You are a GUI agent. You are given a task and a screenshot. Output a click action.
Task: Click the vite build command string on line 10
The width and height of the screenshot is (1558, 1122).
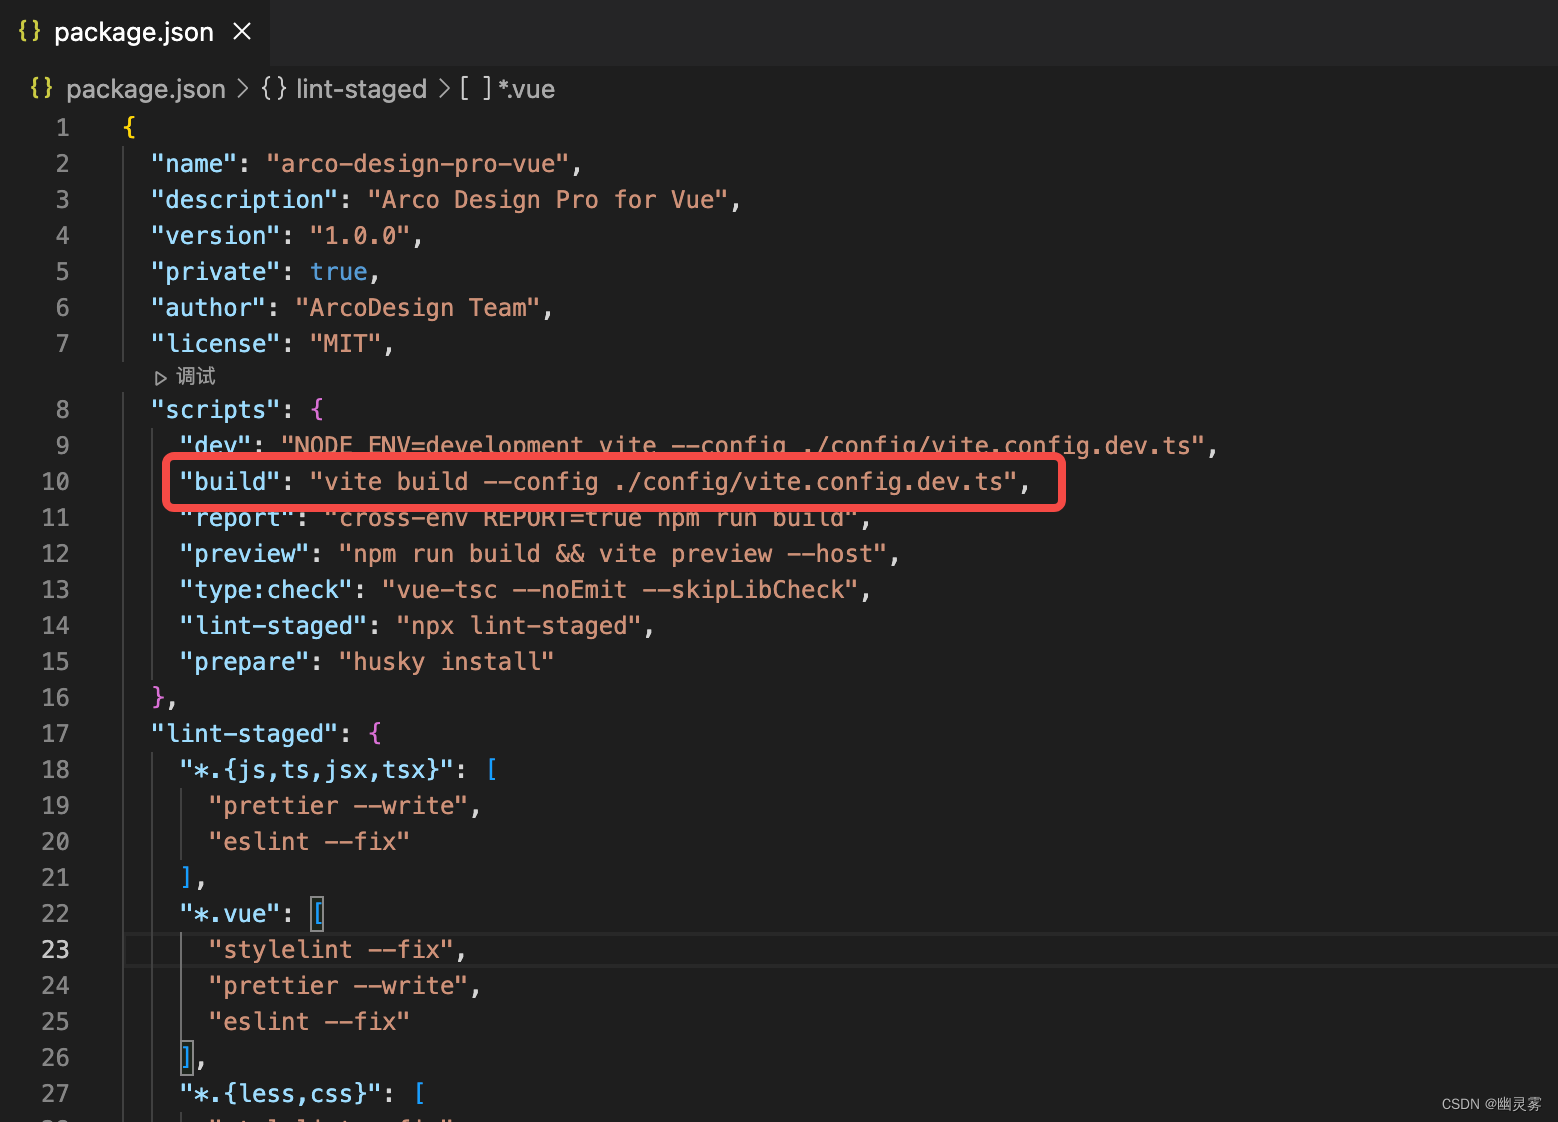tap(663, 482)
